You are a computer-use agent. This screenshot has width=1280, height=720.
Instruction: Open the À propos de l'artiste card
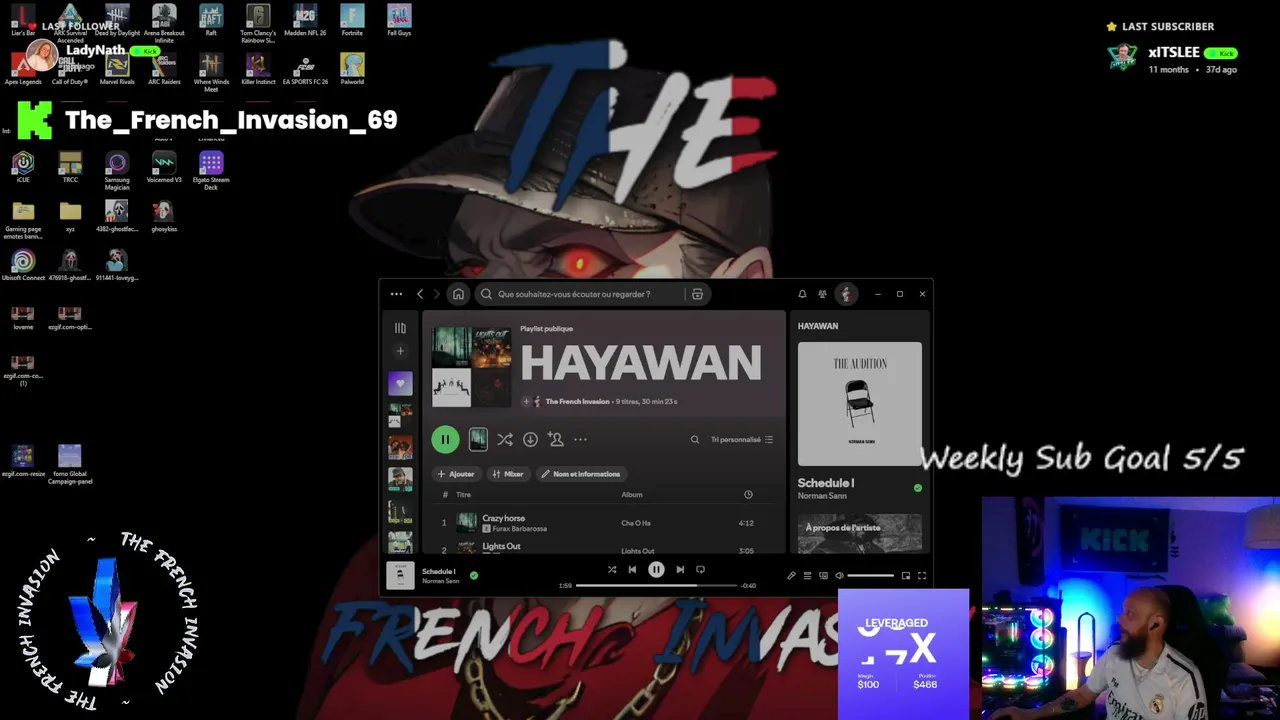coord(860,533)
